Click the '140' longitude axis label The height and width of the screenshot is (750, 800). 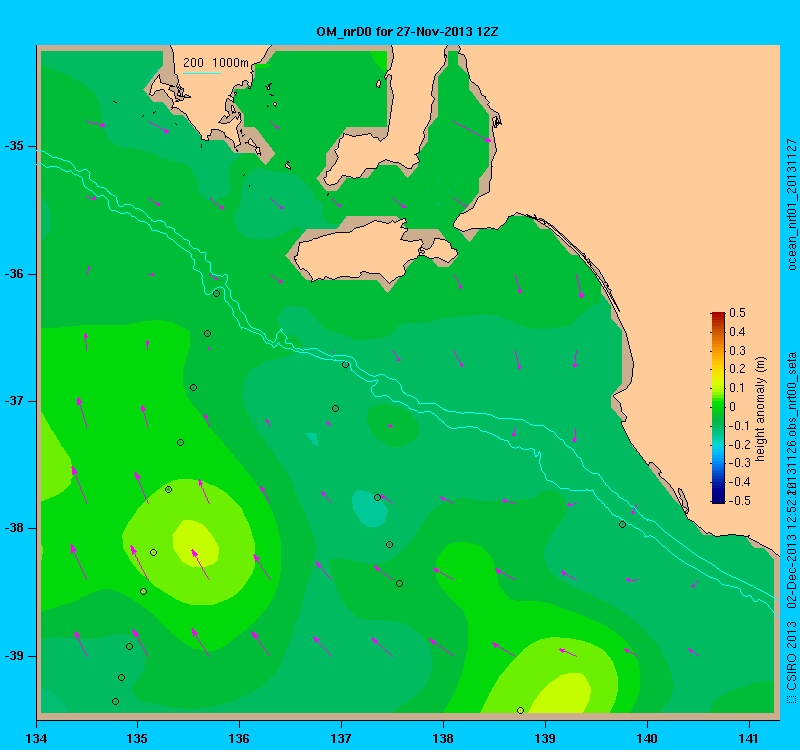[647, 738]
